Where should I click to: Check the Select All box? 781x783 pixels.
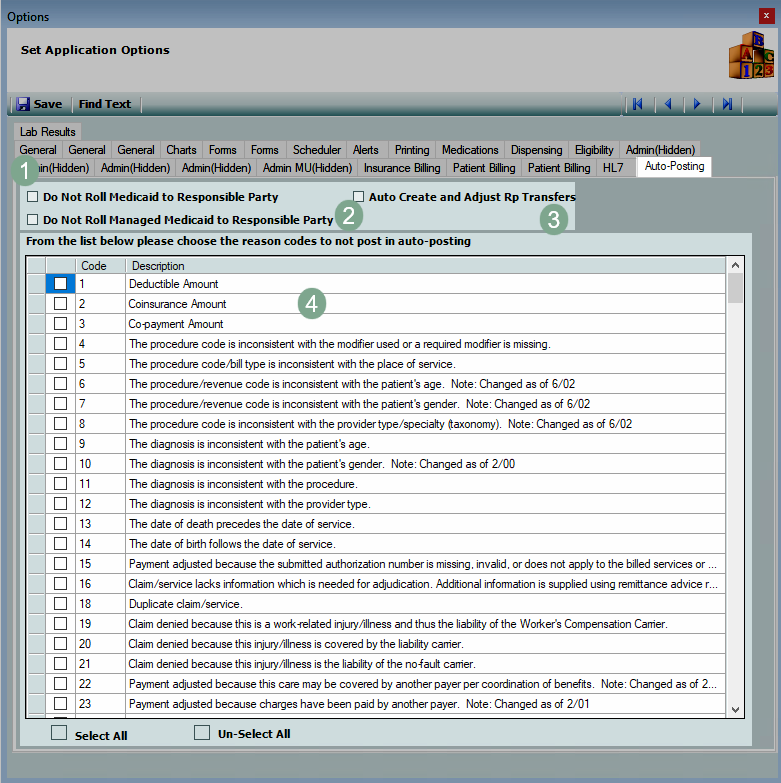pyautogui.click(x=59, y=733)
